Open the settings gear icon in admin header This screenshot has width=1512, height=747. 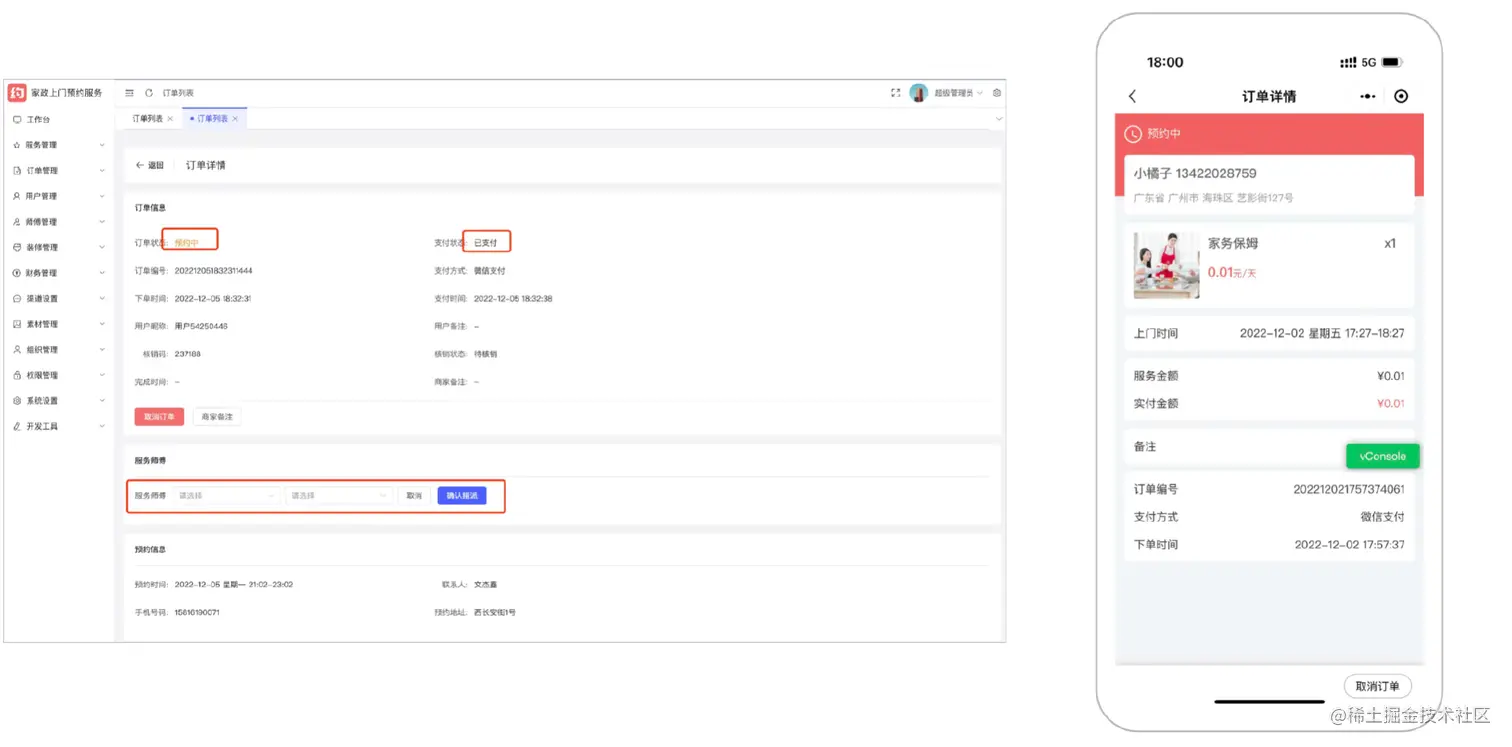tap(997, 93)
